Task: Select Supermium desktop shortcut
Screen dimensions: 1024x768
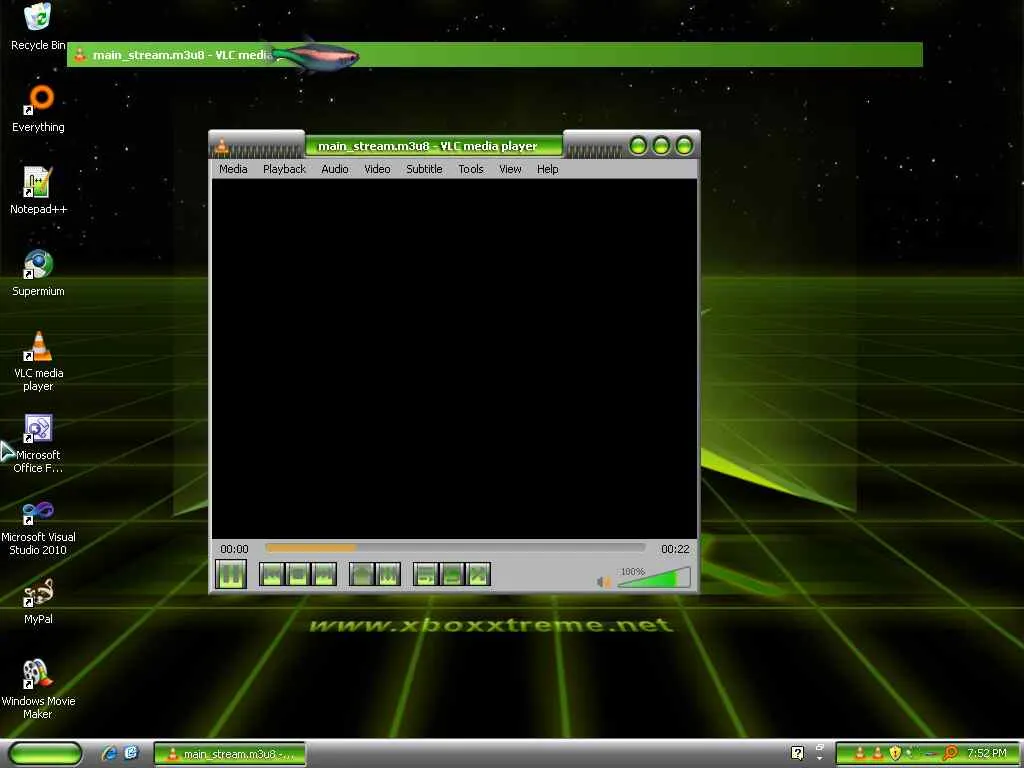Action: (38, 274)
